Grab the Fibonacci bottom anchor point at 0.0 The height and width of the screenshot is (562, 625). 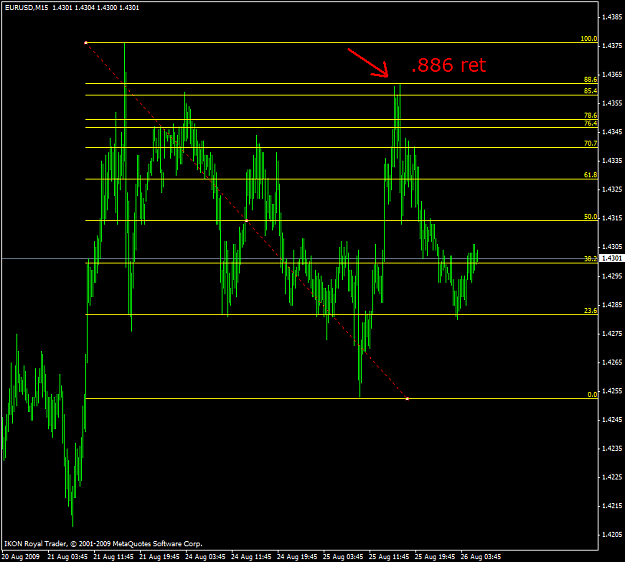407,399
